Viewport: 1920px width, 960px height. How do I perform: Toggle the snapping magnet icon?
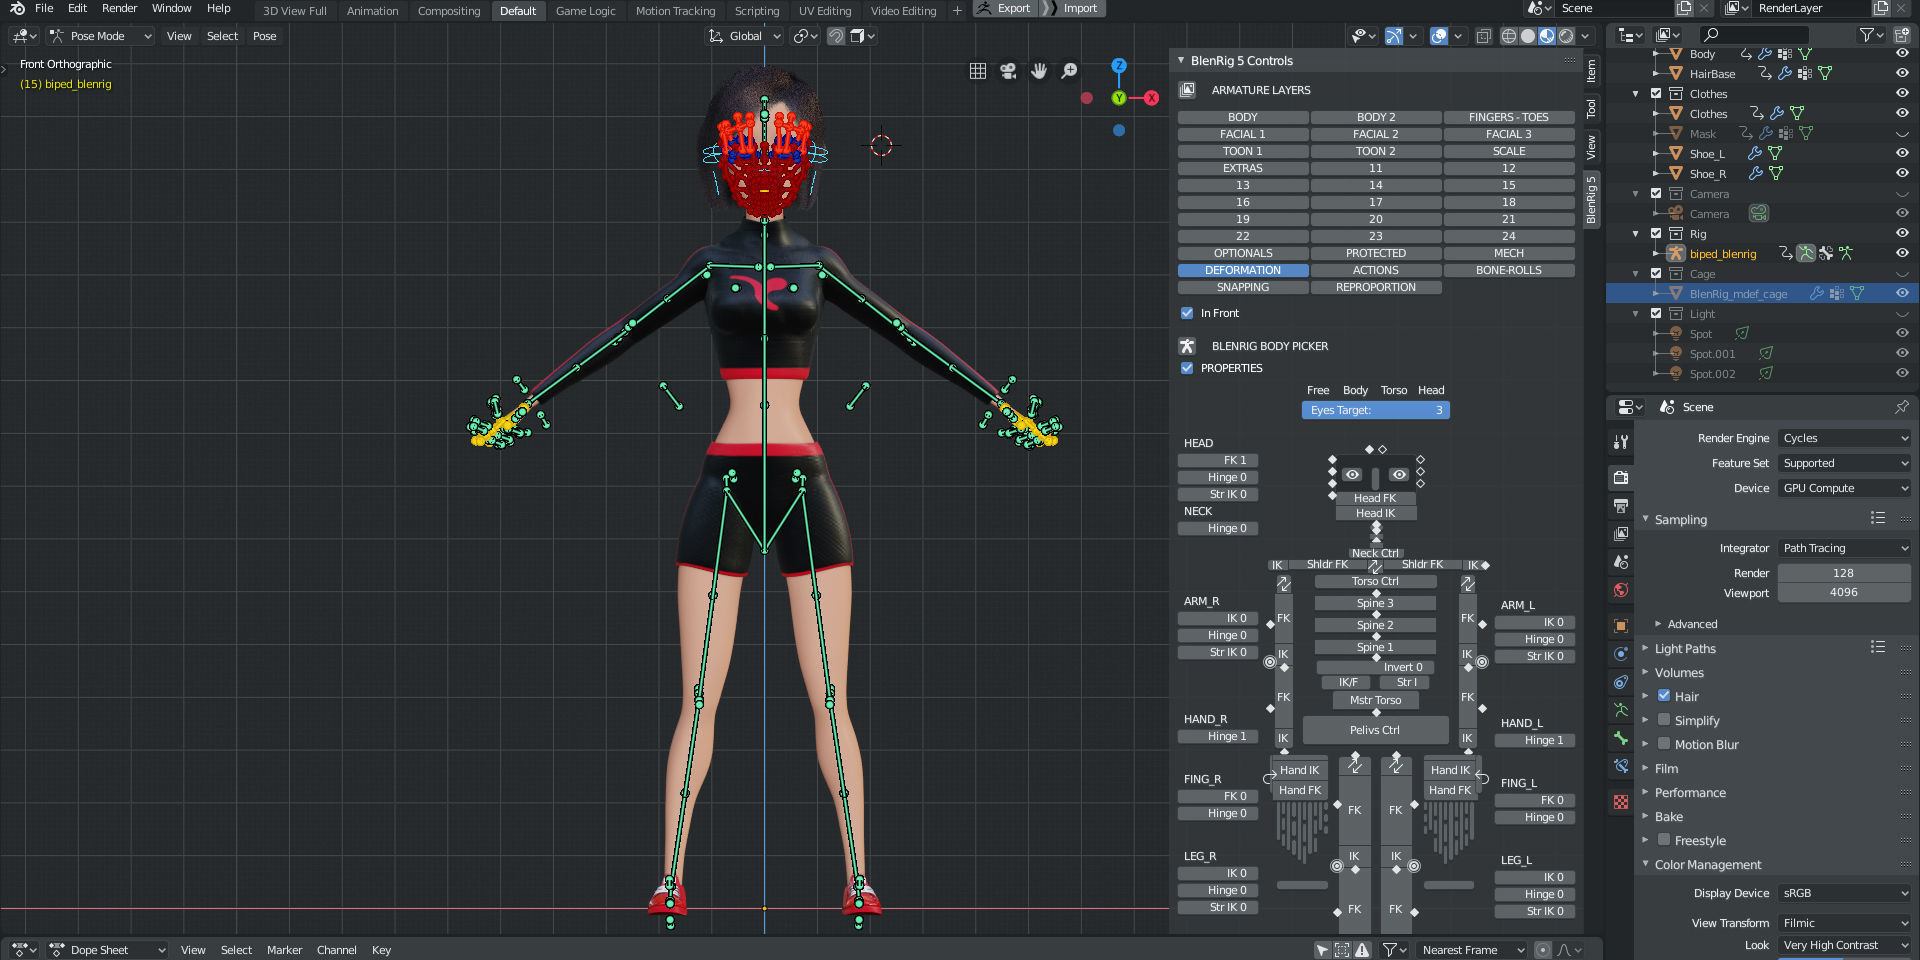tap(837, 36)
